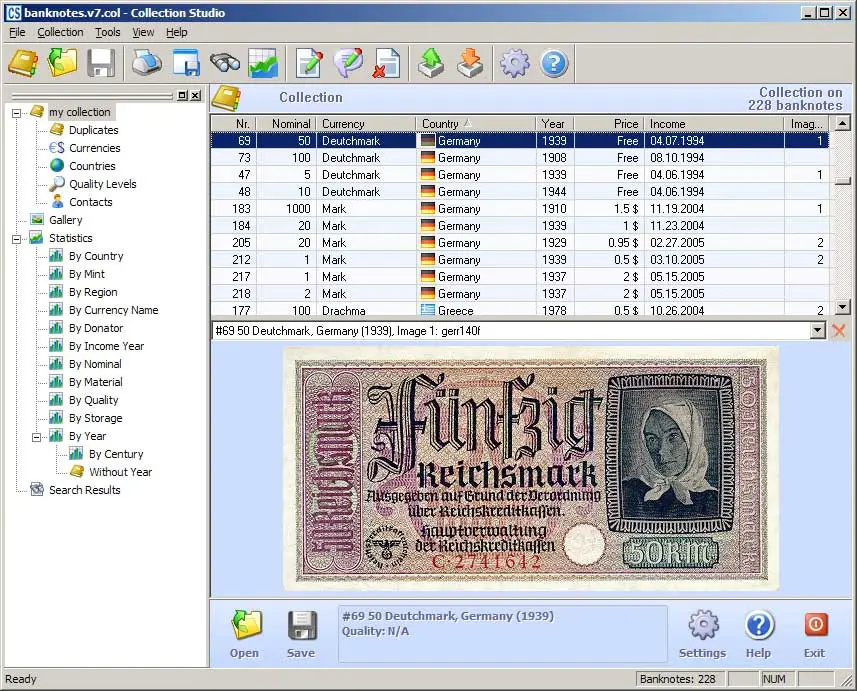857x691 pixels.
Task: Click the Countries globe icon
Action: (x=57, y=166)
